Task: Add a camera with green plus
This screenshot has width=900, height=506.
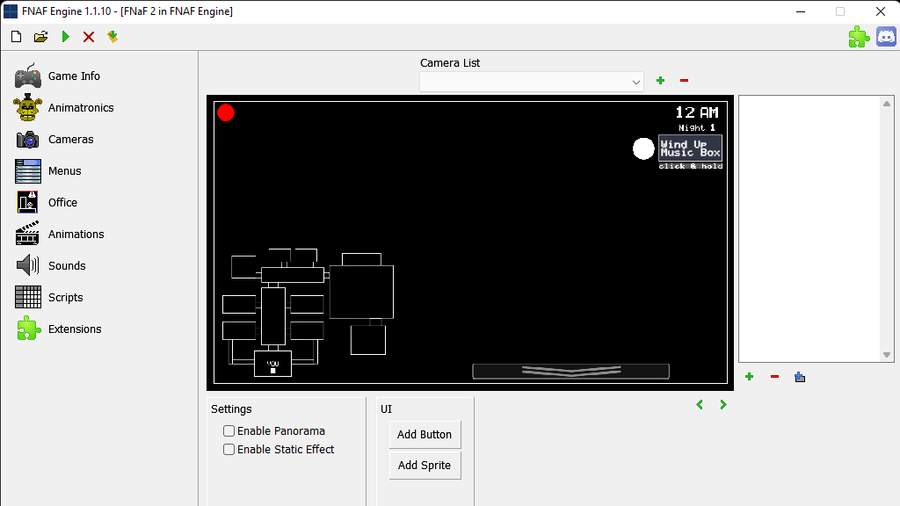Action: [x=661, y=81]
